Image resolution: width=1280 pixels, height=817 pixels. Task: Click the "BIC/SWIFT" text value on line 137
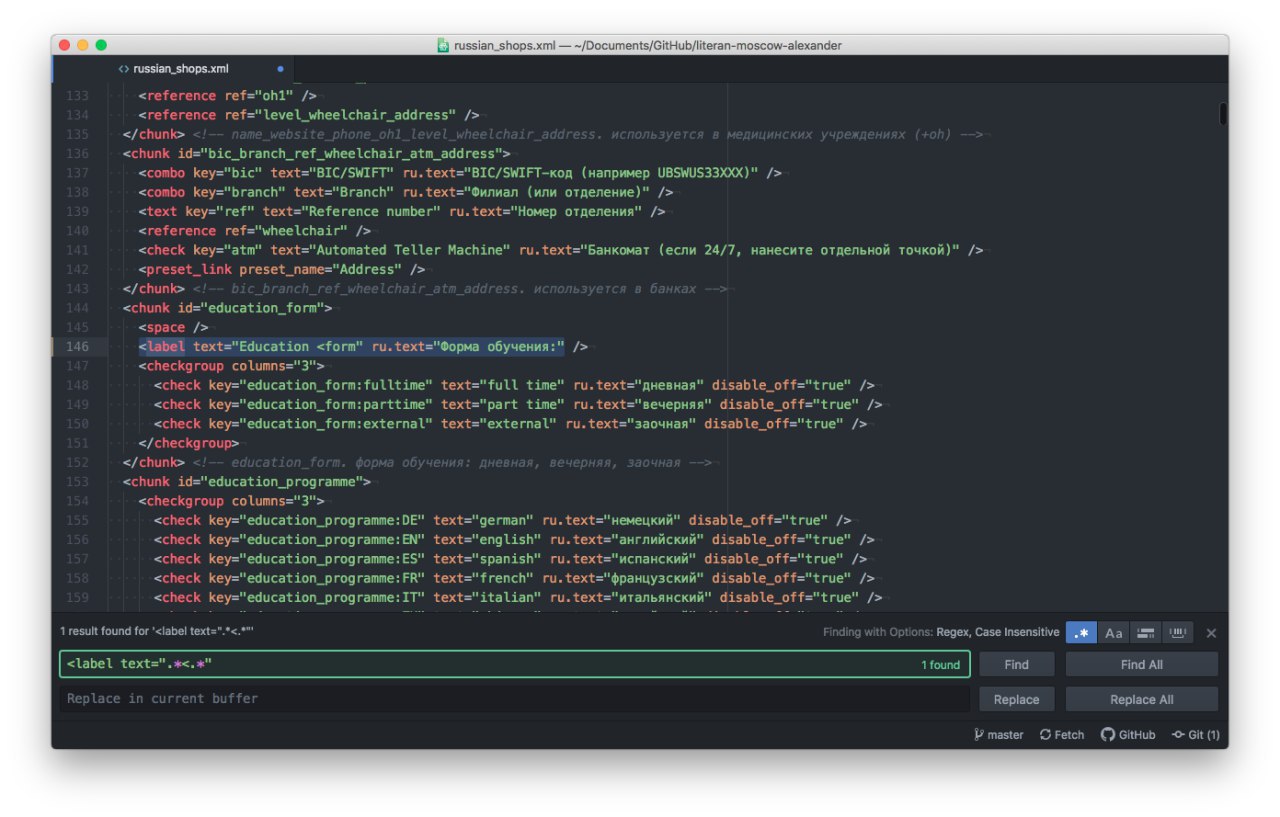pyautogui.click(x=352, y=173)
